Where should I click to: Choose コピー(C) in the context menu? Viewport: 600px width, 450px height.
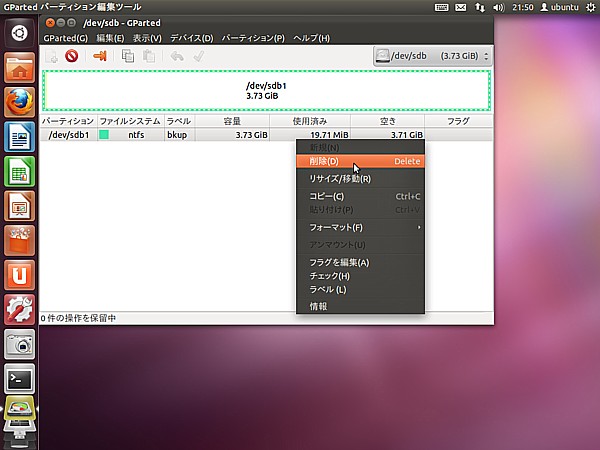pyautogui.click(x=360, y=196)
